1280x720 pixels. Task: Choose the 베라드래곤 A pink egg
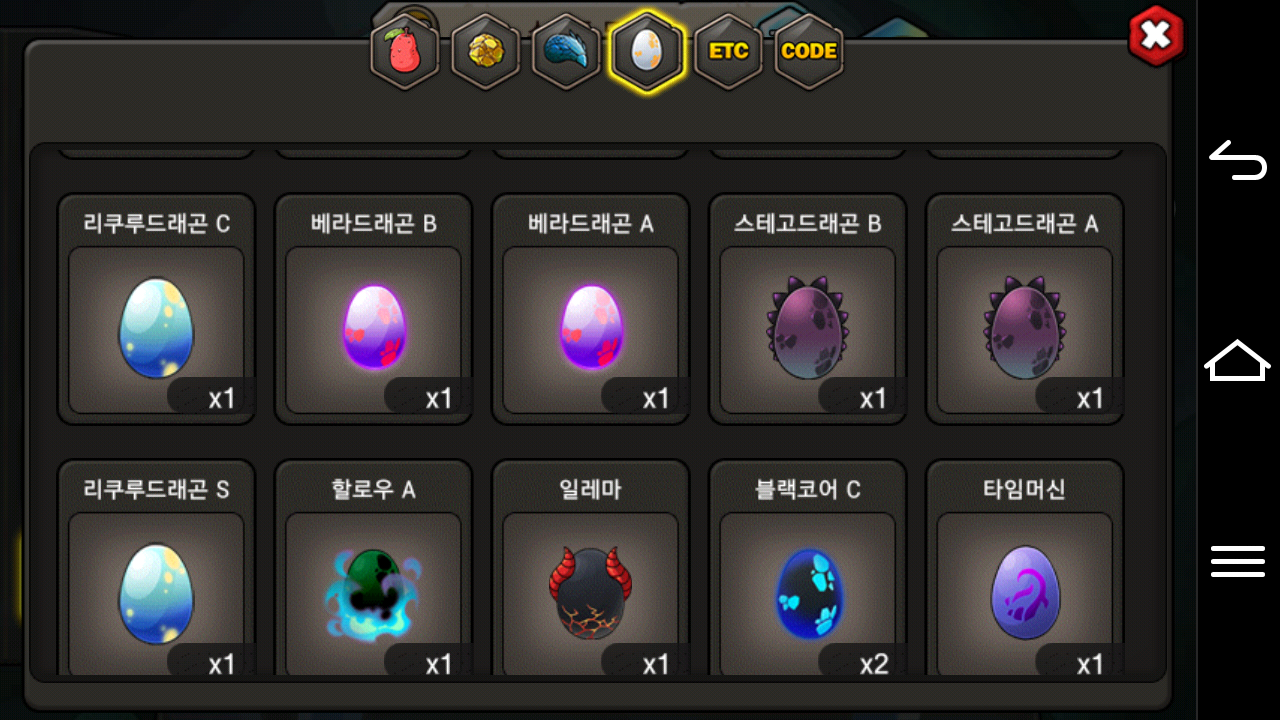click(x=590, y=309)
